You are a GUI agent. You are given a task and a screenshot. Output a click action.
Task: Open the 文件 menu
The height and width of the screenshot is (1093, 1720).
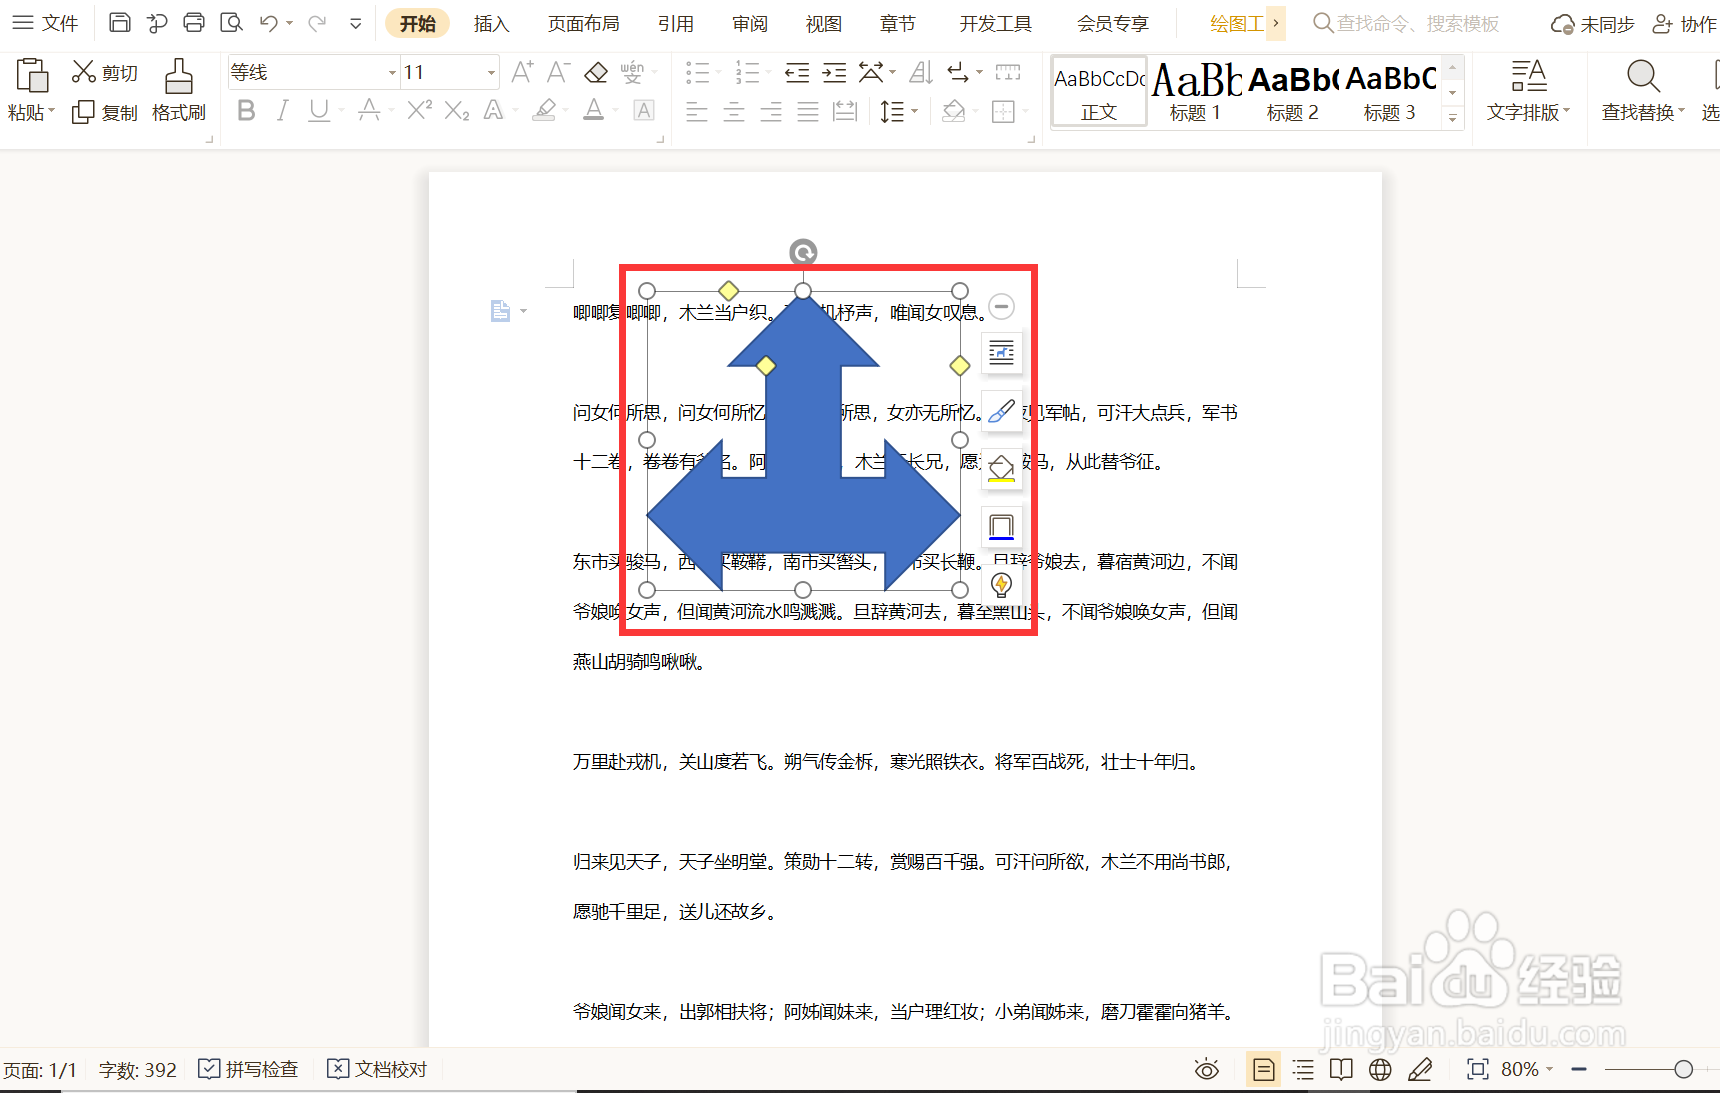pos(46,23)
